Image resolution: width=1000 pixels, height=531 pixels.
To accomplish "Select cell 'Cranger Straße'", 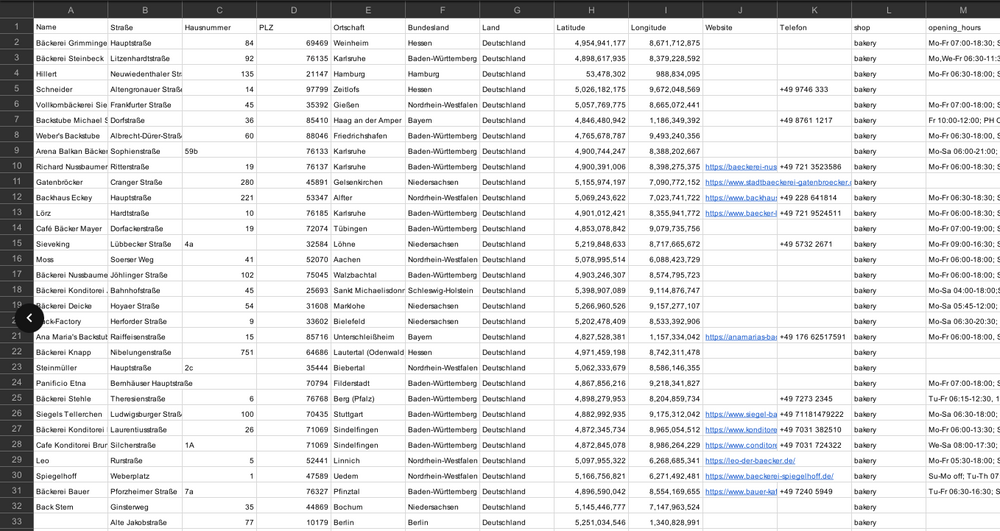I will (x=145, y=182).
